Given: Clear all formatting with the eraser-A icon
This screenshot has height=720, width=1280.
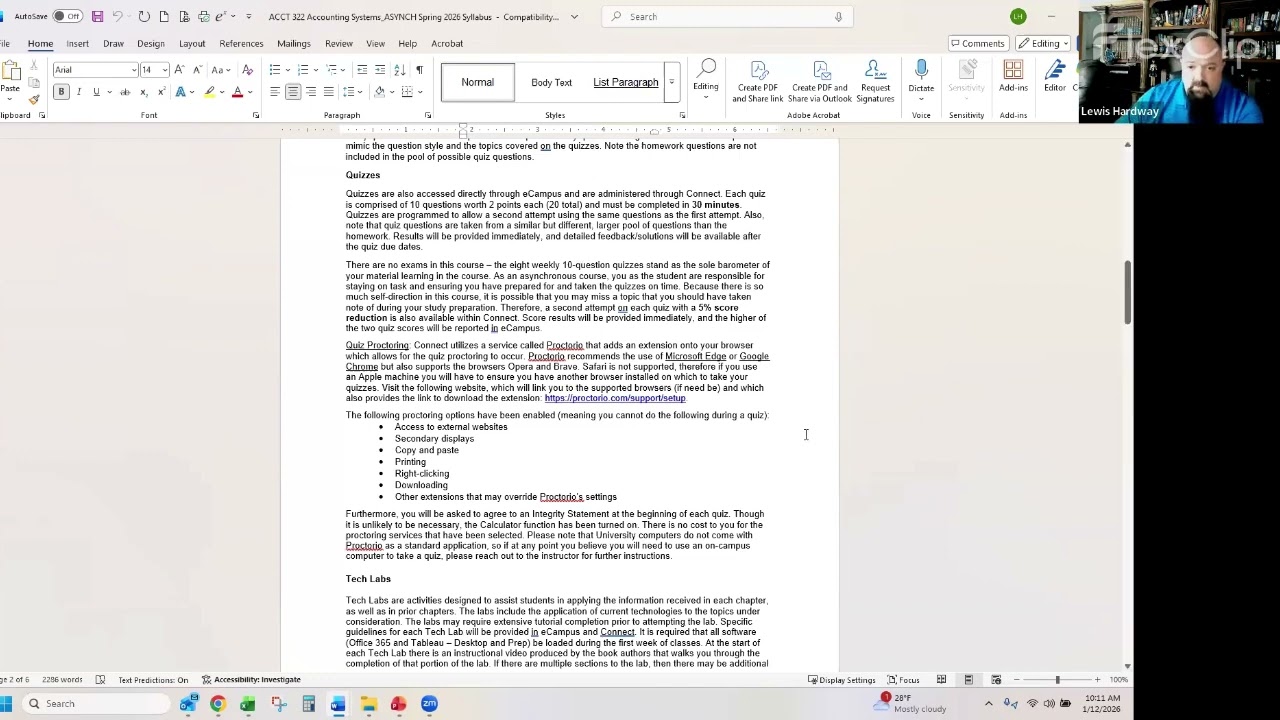Looking at the screenshot, I should (x=247, y=70).
